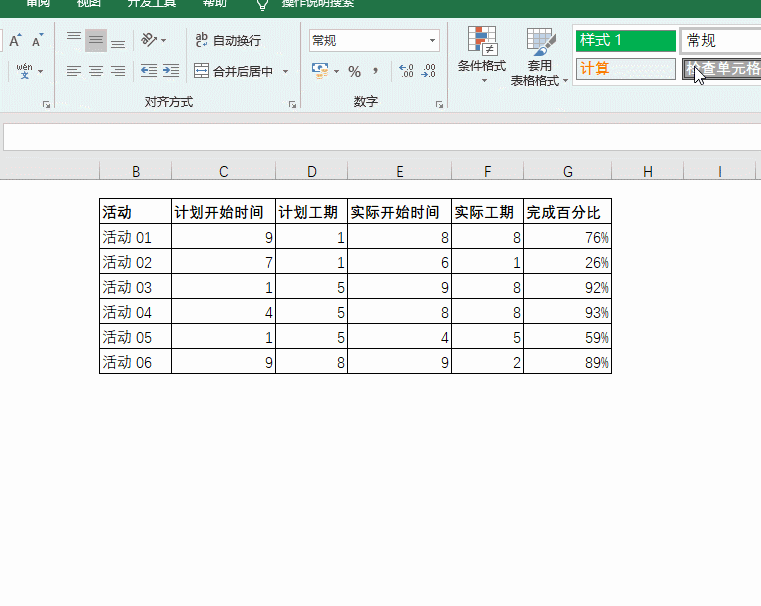Open the phonetic guide dropdown arrow
This screenshot has height=606, width=761.
tap(41, 71)
